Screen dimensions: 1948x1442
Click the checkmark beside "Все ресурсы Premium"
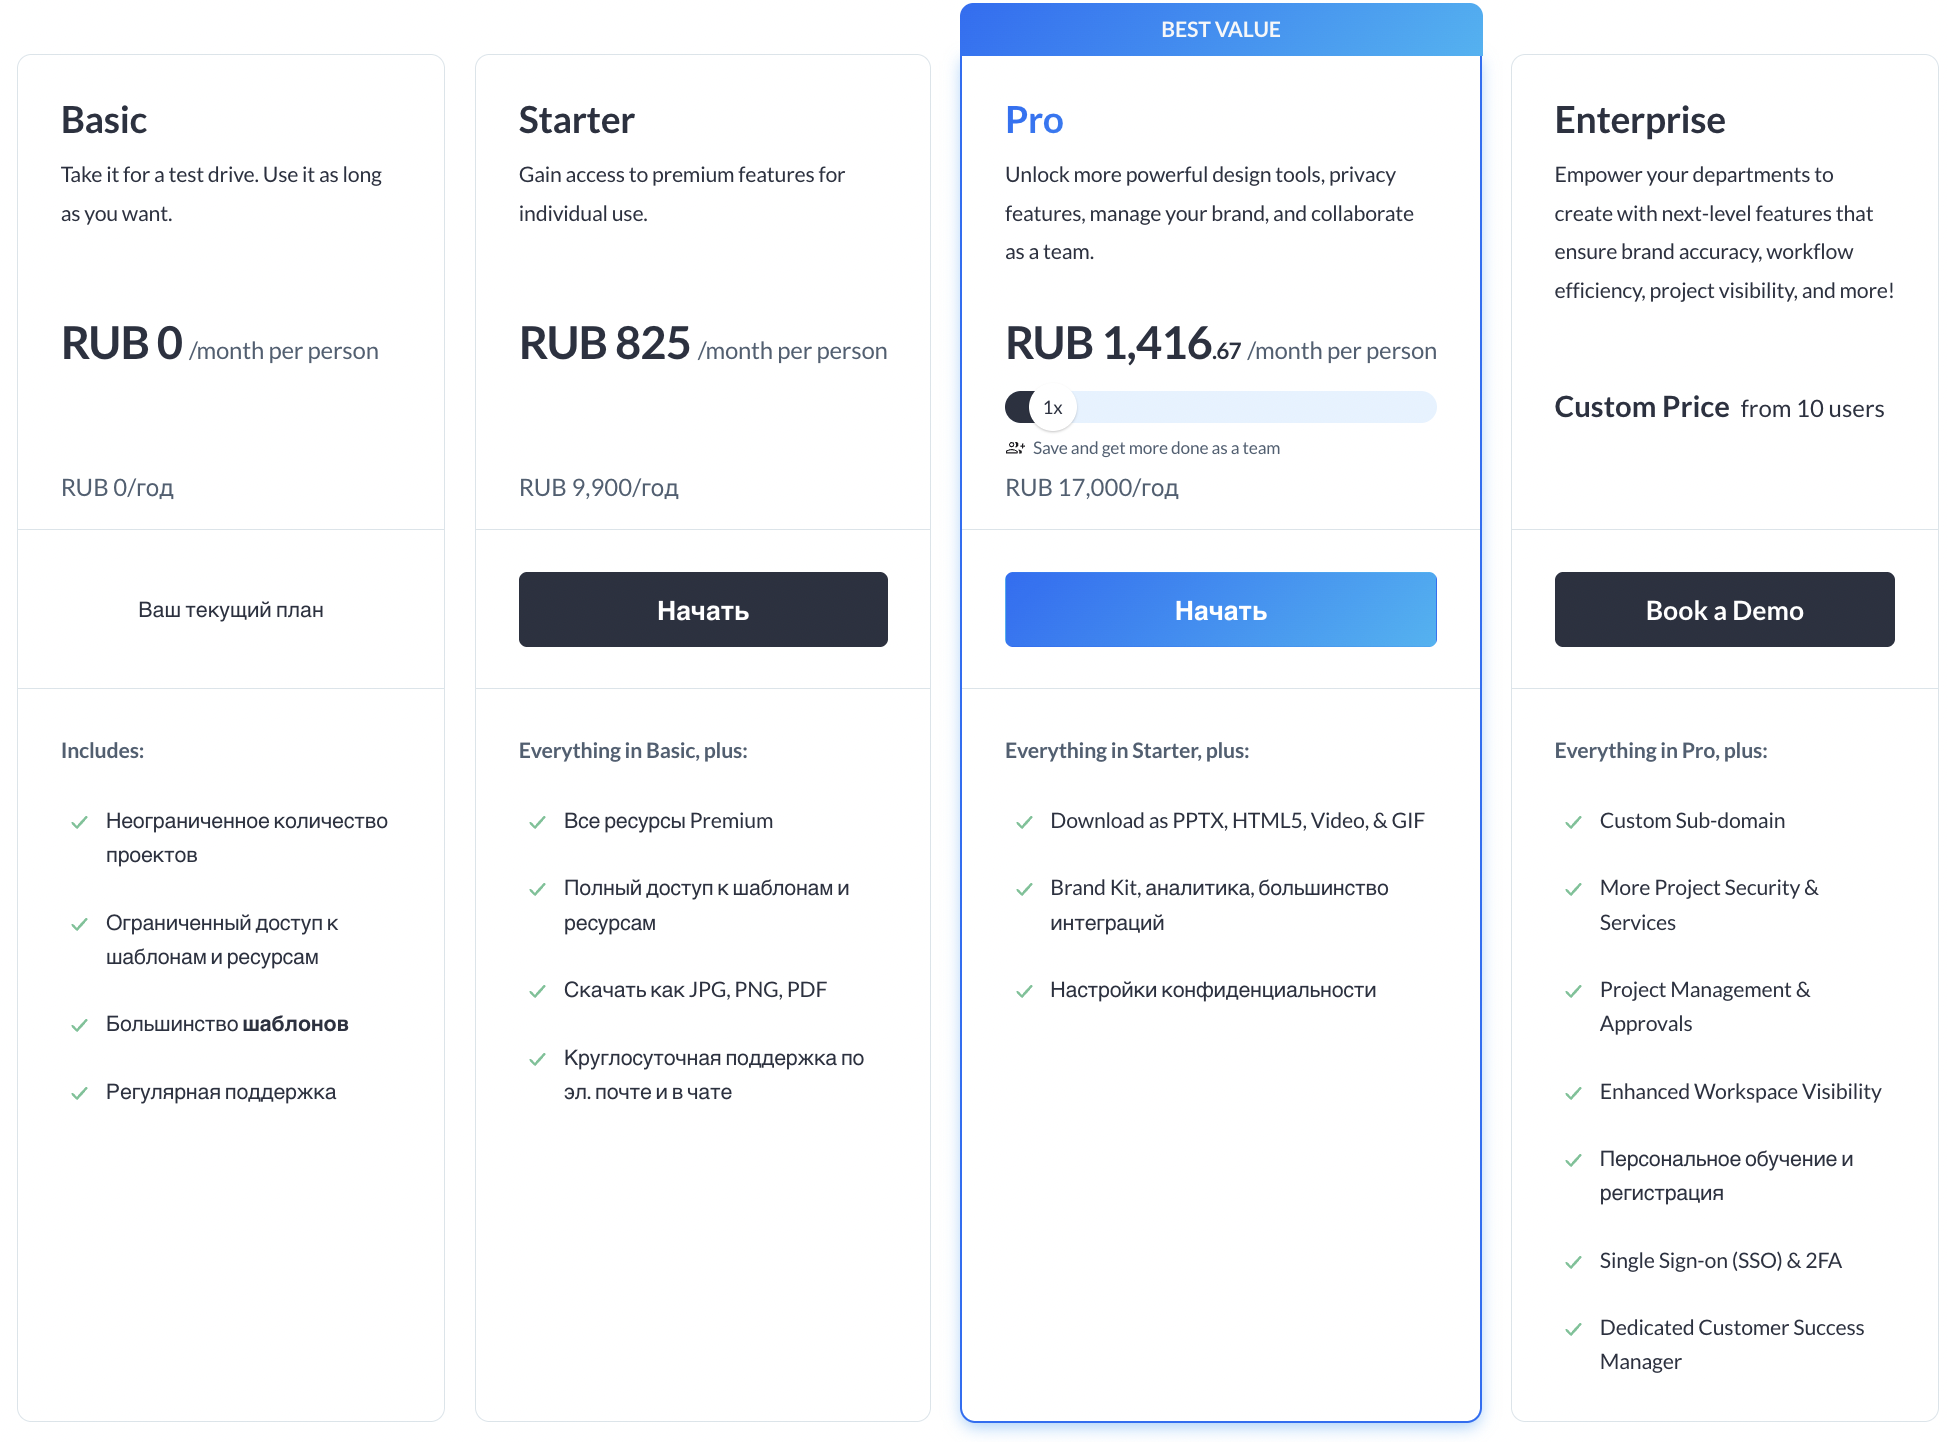click(x=537, y=822)
